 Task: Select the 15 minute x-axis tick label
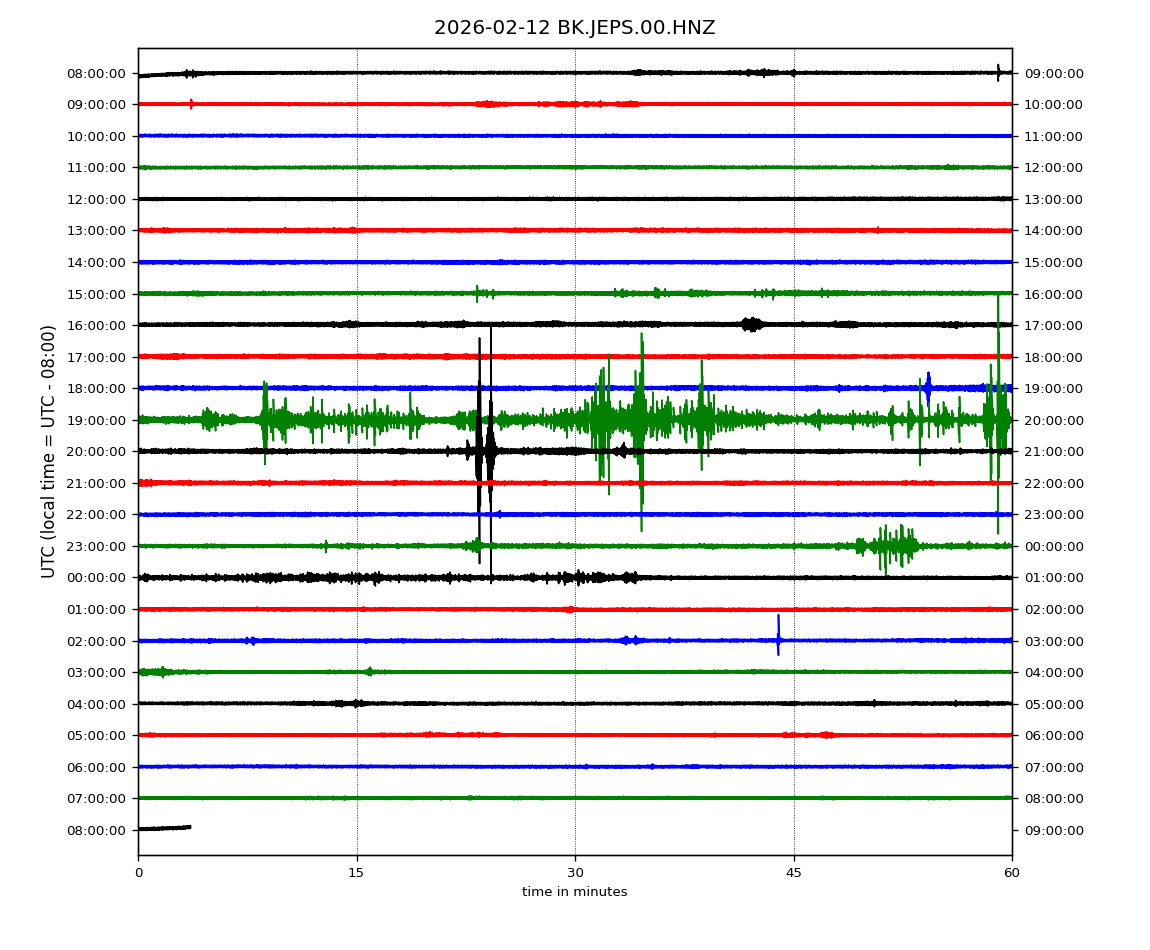357,873
